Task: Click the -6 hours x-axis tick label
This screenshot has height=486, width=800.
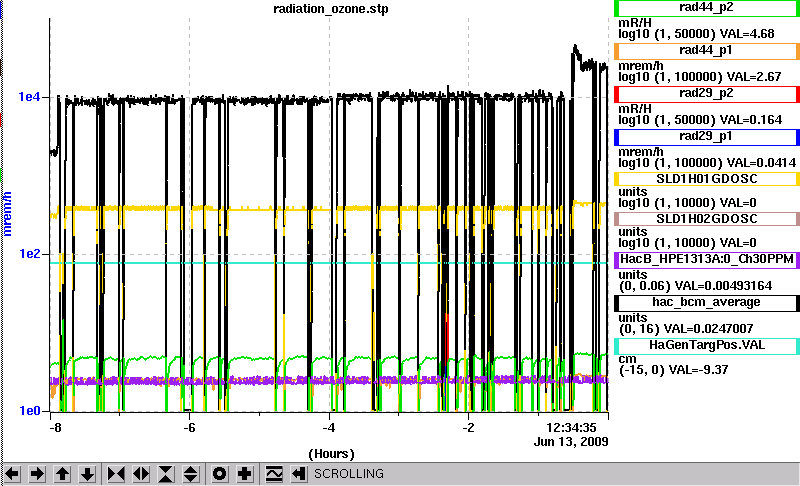Action: [189, 428]
